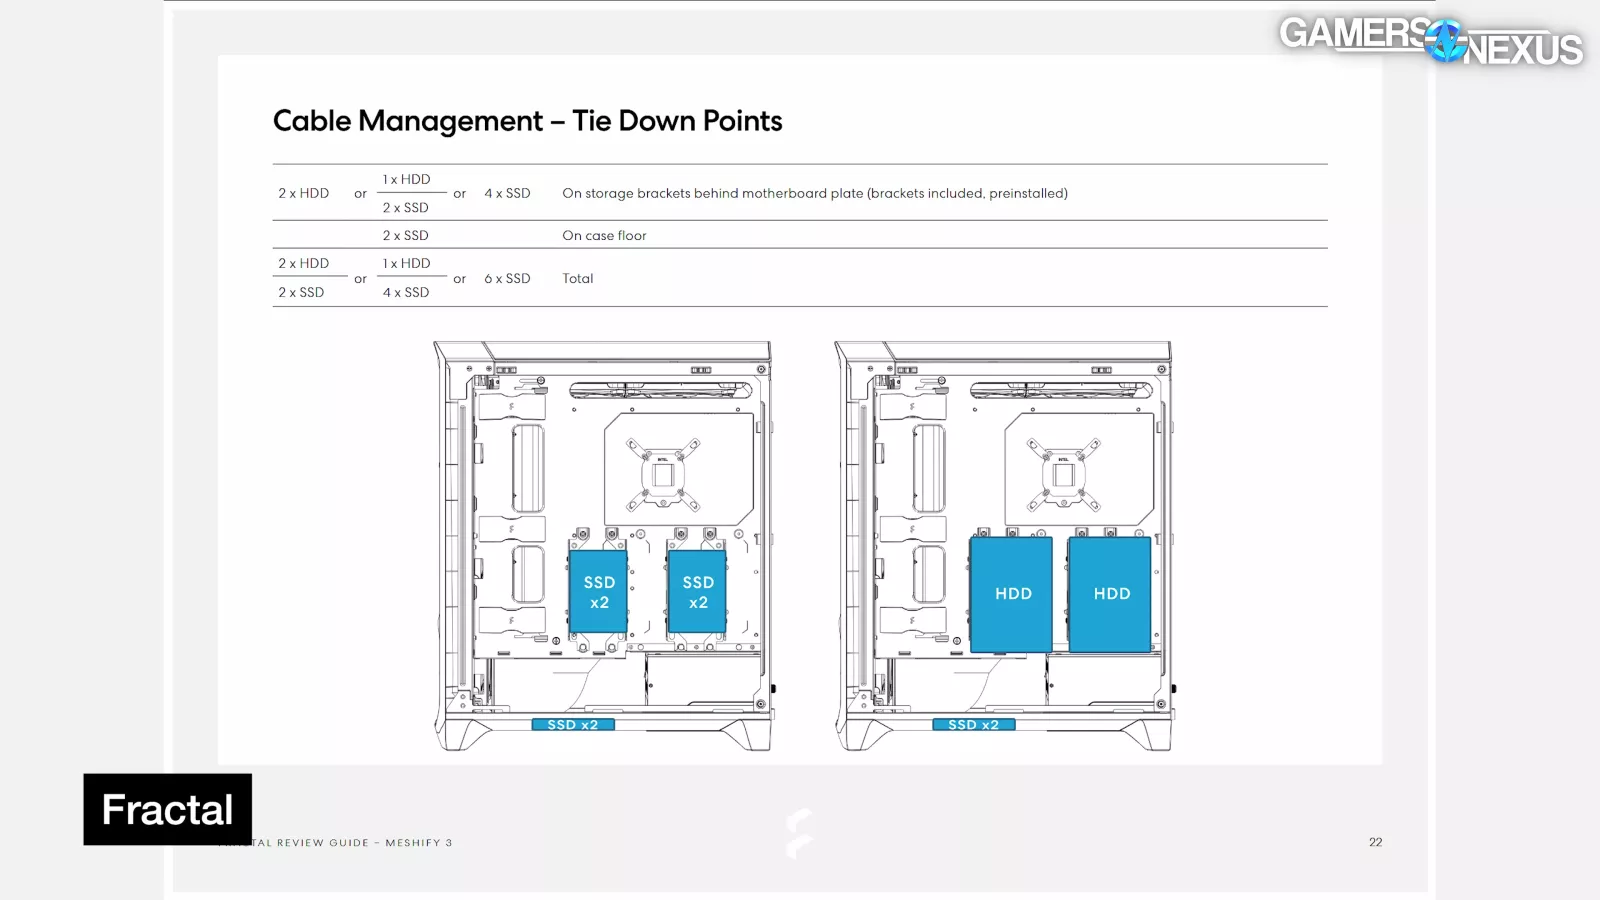Click the '4 x SSD' table entry
Viewport: 1600px width, 900px height.
point(507,193)
